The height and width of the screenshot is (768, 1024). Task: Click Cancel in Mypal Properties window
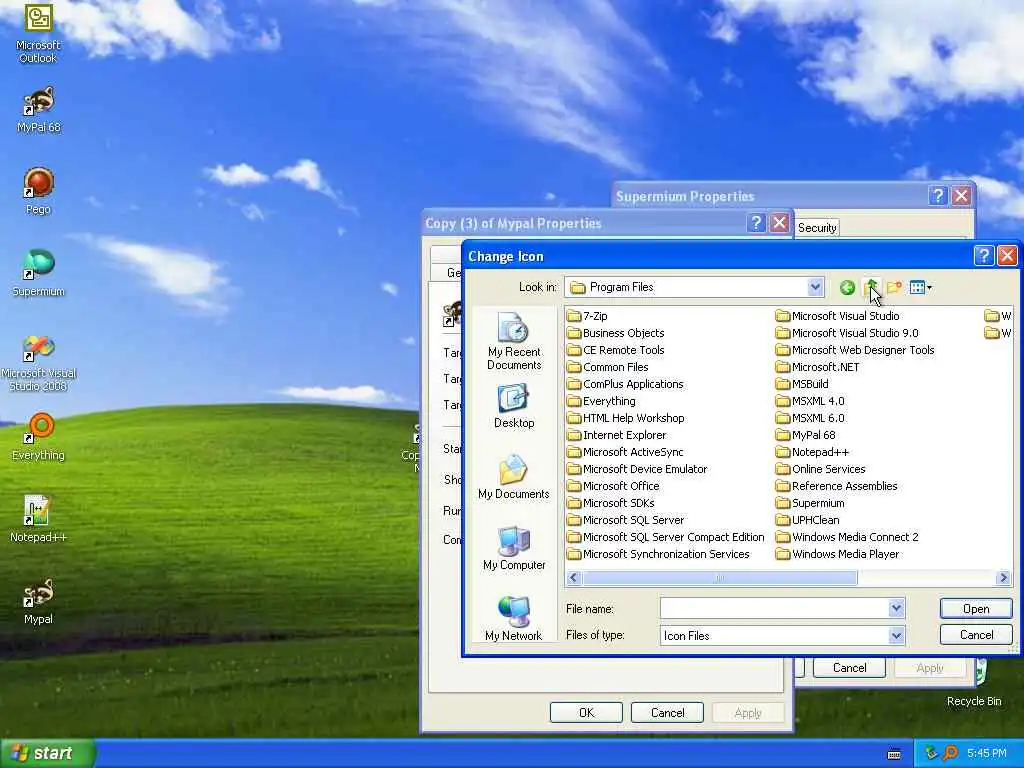click(667, 712)
